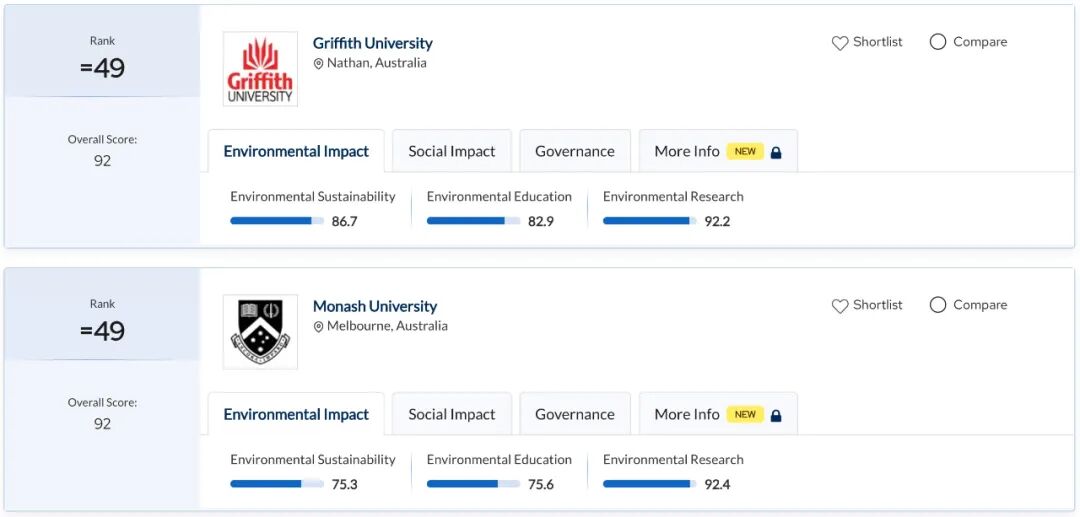Image resolution: width=1080 pixels, height=517 pixels.
Task: Click Monash's Environmental Research score bar
Action: pos(650,484)
